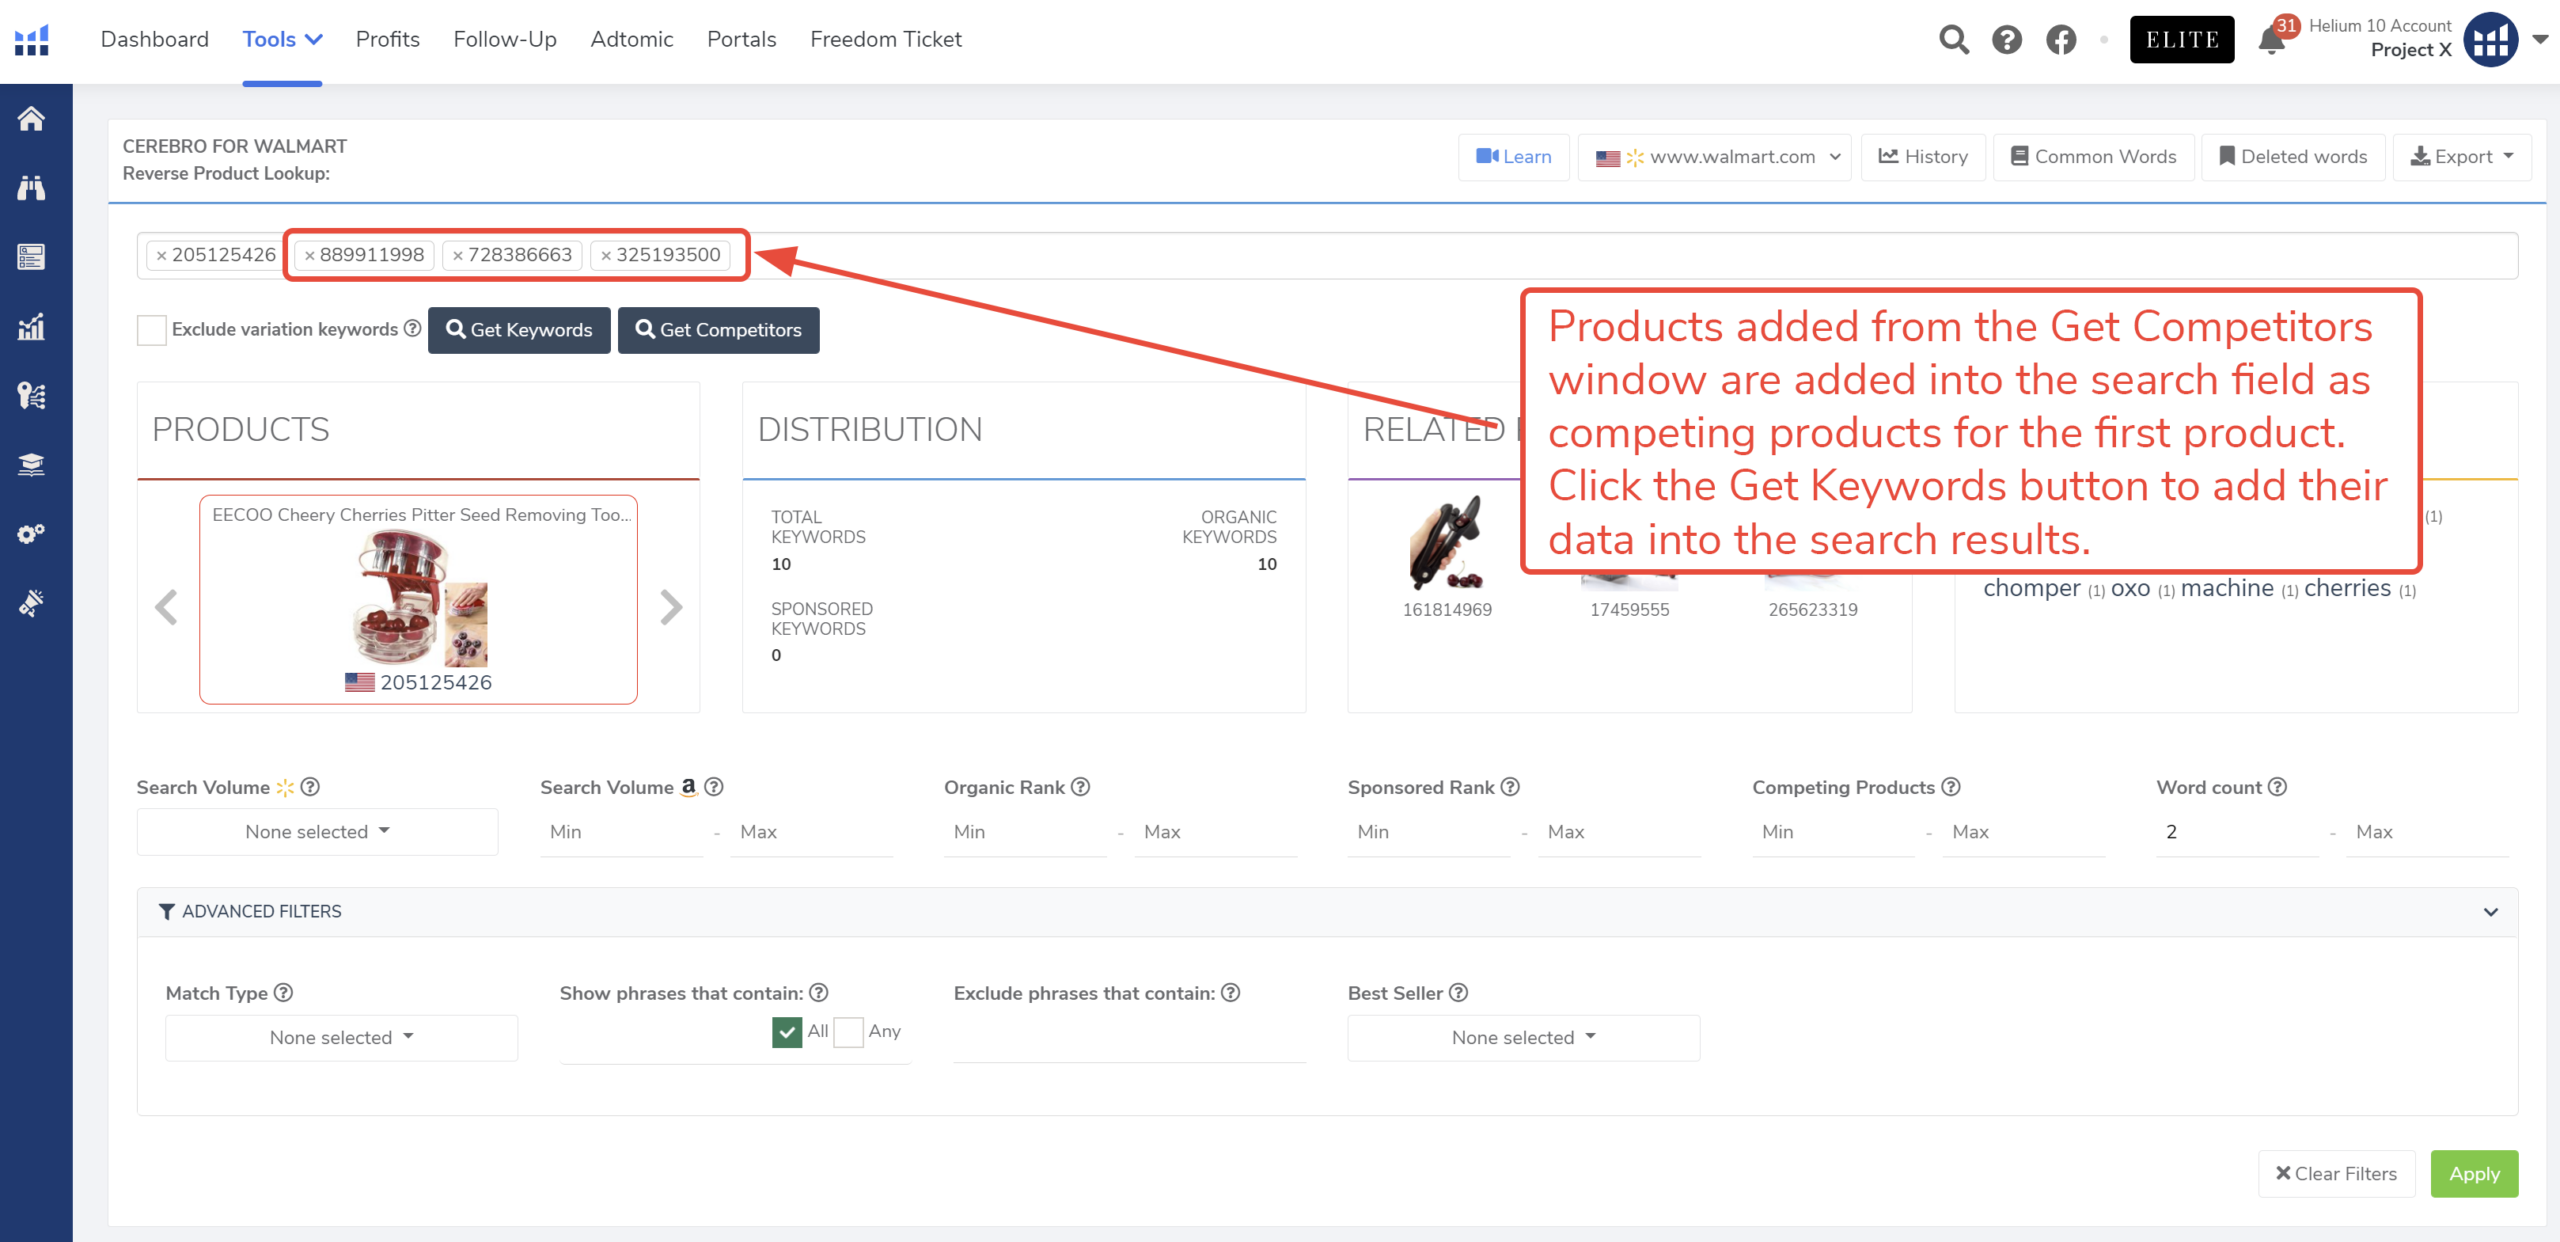Click the help question mark icon
Screen dimensions: 2560x1242
click(x=2006, y=40)
